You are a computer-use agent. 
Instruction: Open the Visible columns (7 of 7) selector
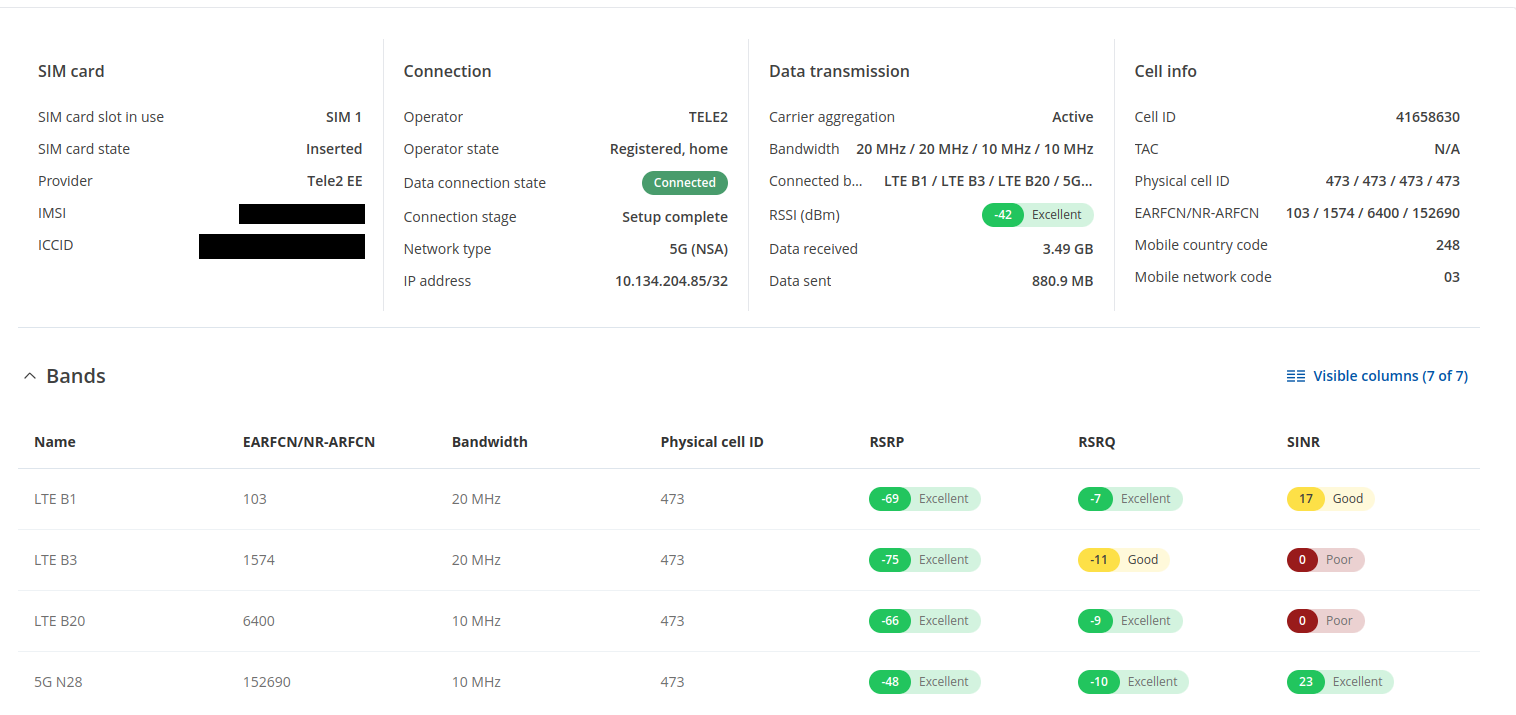pyautogui.click(x=1377, y=376)
